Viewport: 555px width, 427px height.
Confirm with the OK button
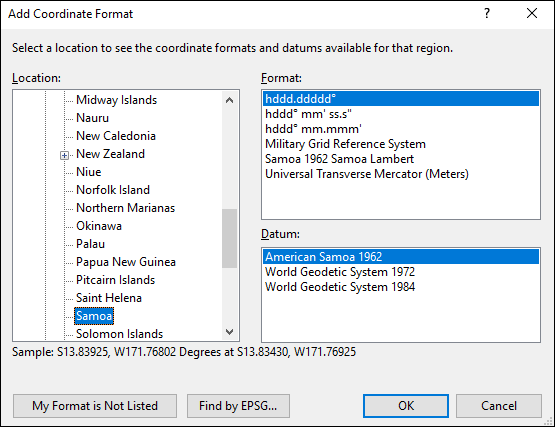point(406,406)
